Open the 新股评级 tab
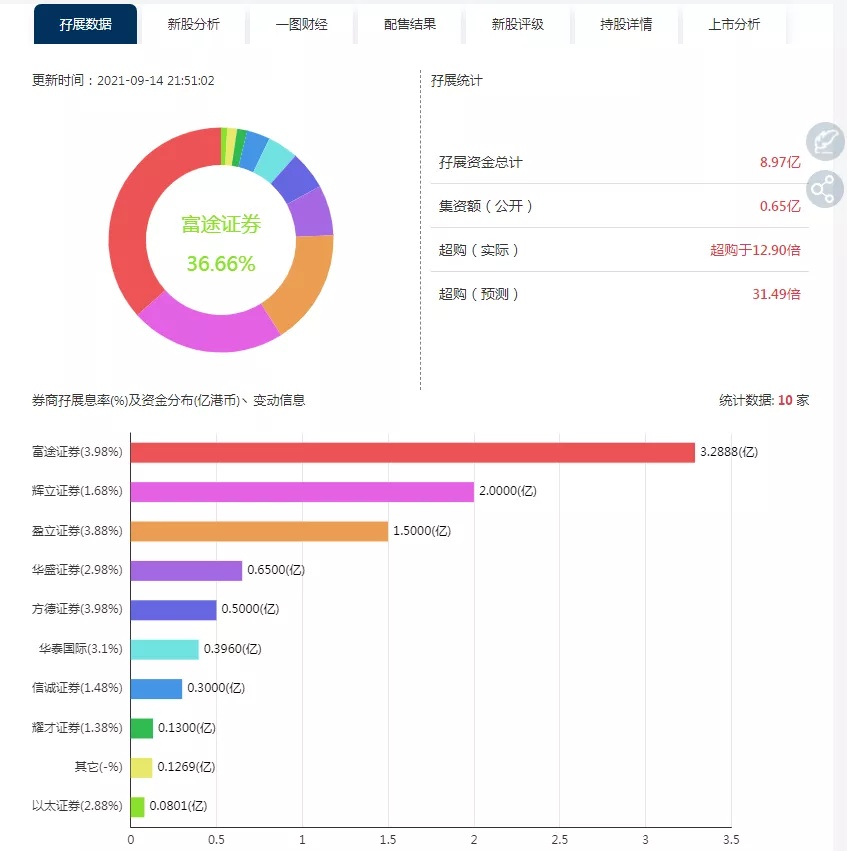The width and height of the screenshot is (847, 851). click(x=518, y=24)
